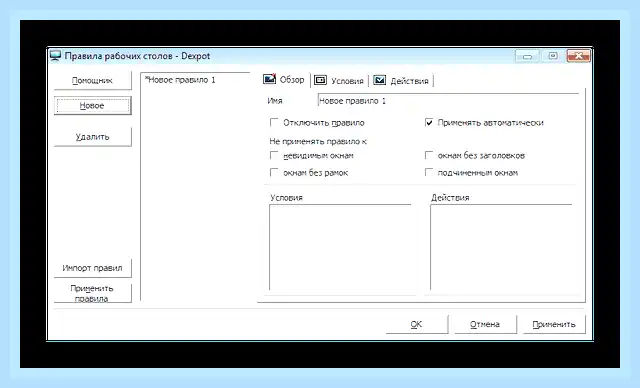Click inside the Действия list box
Screen dimensions: 640x388
click(501, 247)
